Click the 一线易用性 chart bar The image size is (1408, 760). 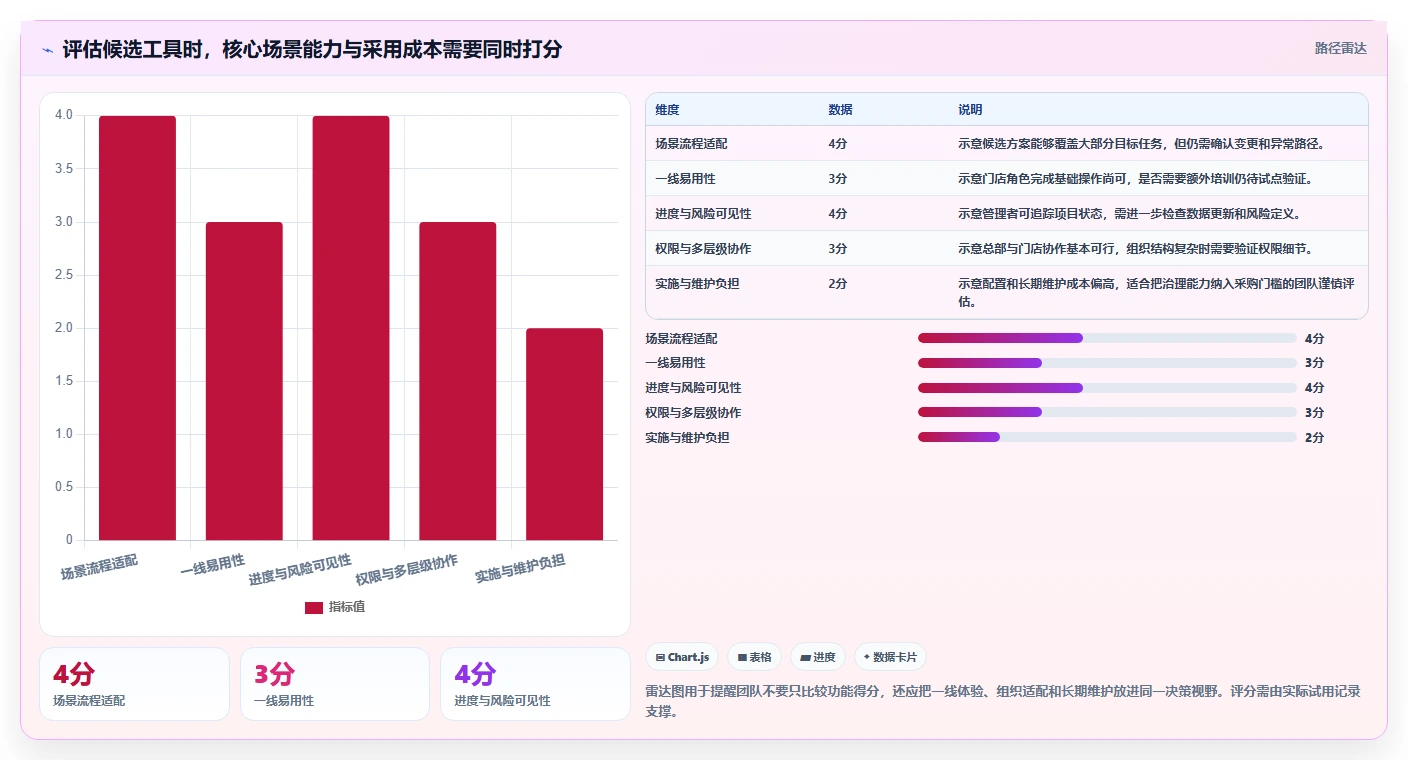point(244,381)
